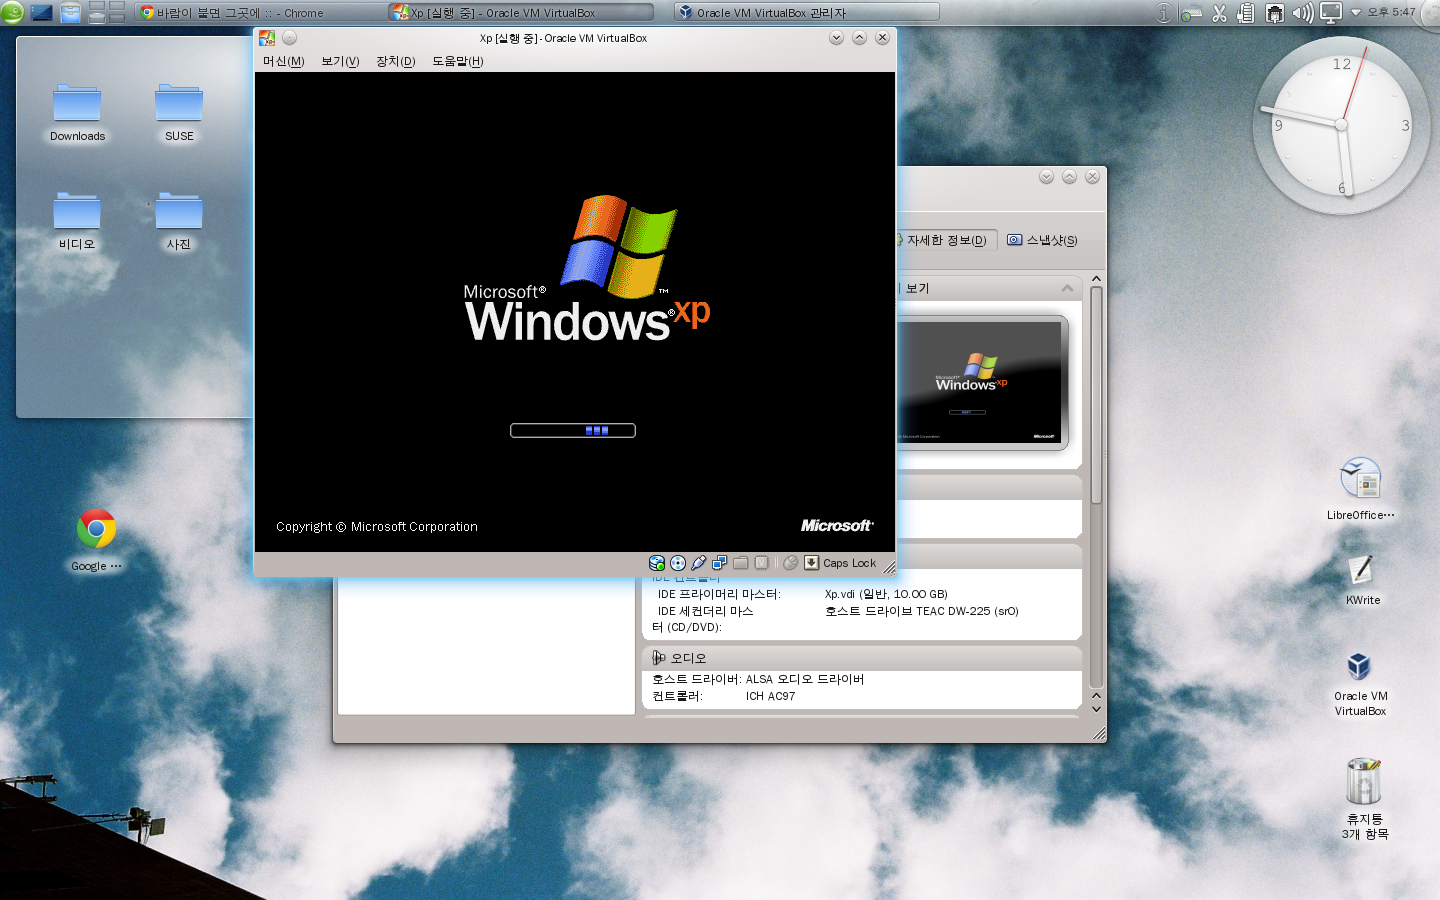The height and width of the screenshot is (900, 1440).
Task: Click the analog clock widget
Action: 1341,125
